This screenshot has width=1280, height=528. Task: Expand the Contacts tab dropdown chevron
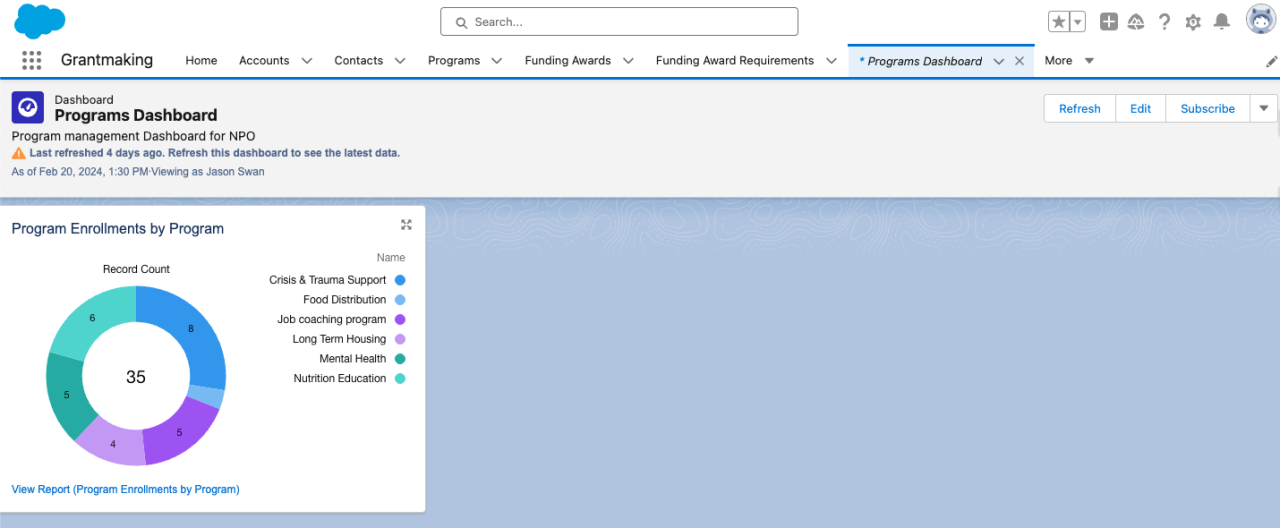click(x=401, y=61)
